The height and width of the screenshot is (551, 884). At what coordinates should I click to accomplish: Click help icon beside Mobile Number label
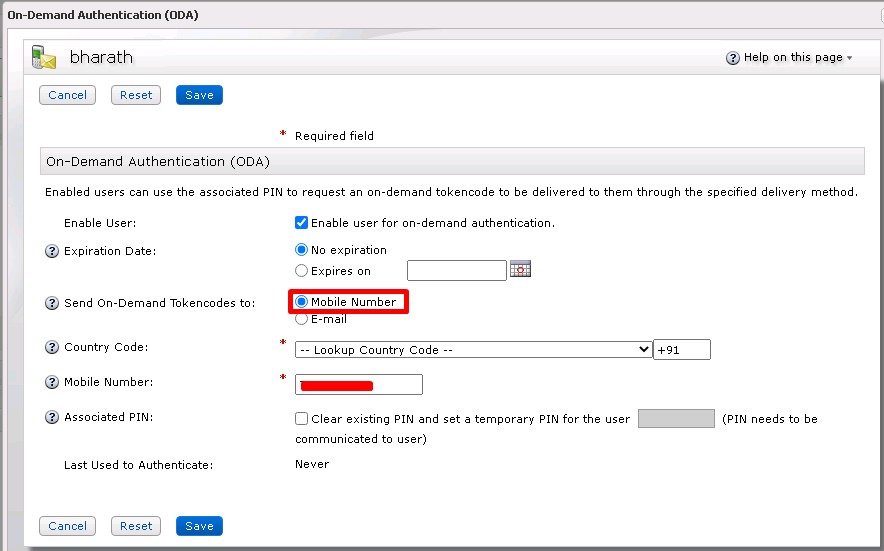pos(52,383)
